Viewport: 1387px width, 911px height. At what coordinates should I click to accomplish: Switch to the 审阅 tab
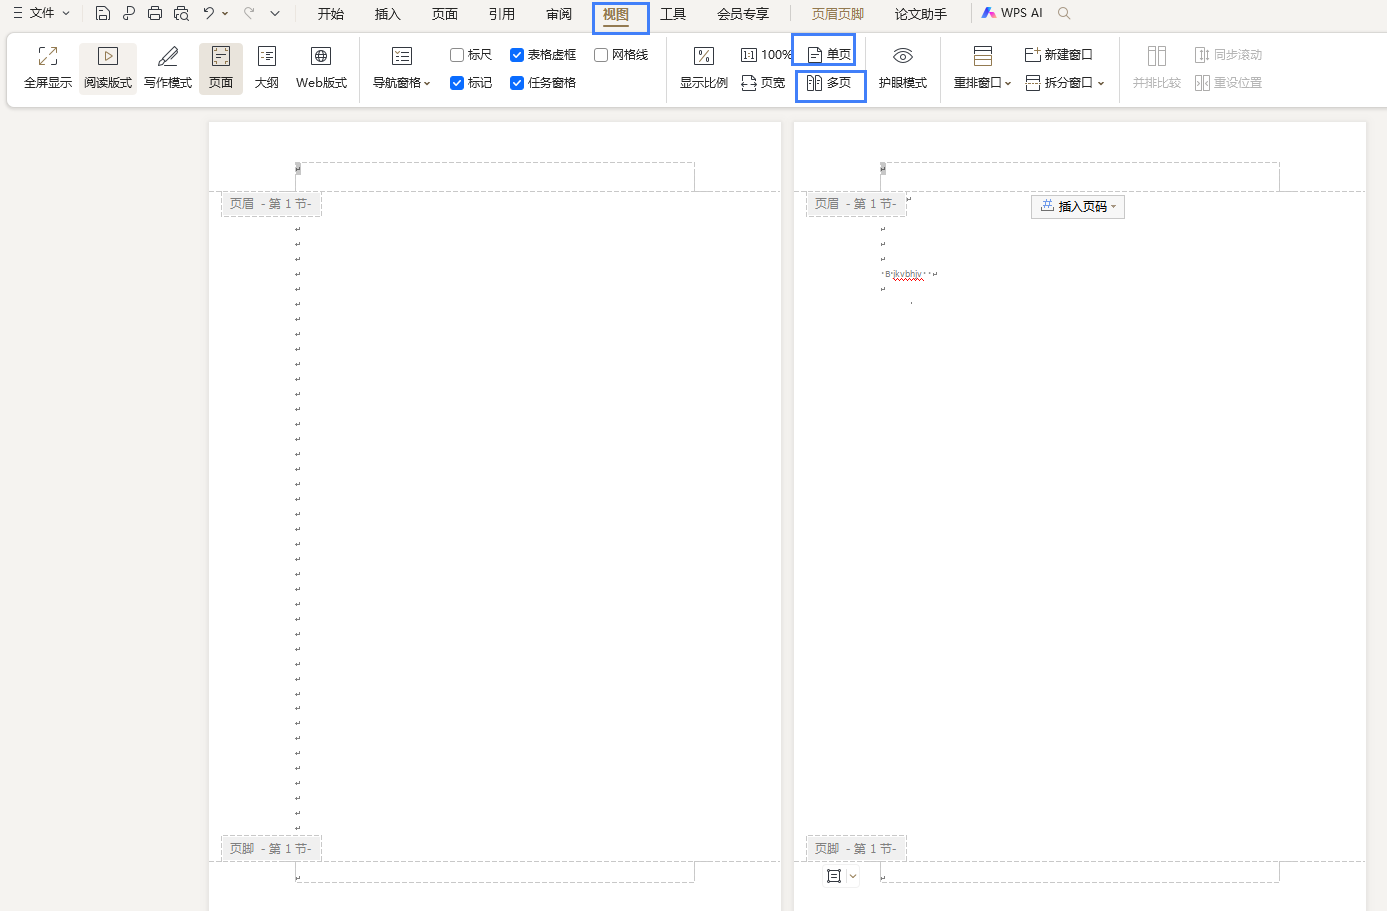[x=559, y=14]
